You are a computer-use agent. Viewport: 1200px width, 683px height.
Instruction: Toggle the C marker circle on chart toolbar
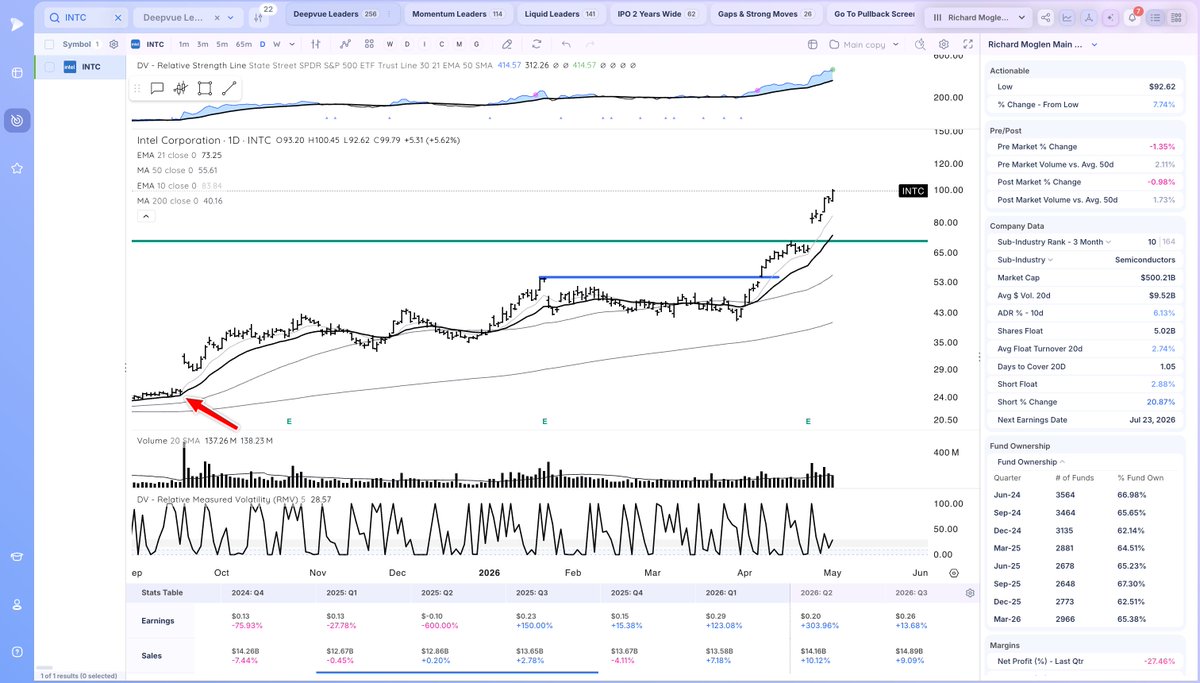[x=441, y=45]
